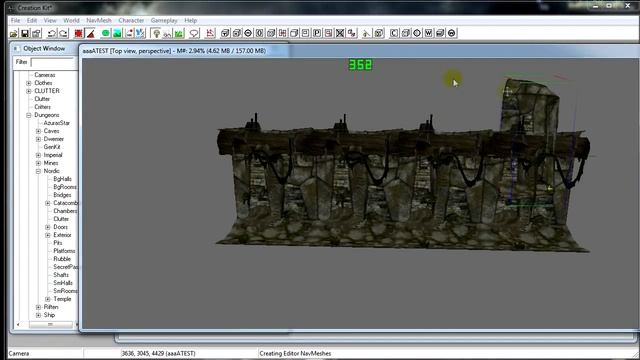Select the Critters tree item
Screen dimensions: 640x360
[42, 107]
